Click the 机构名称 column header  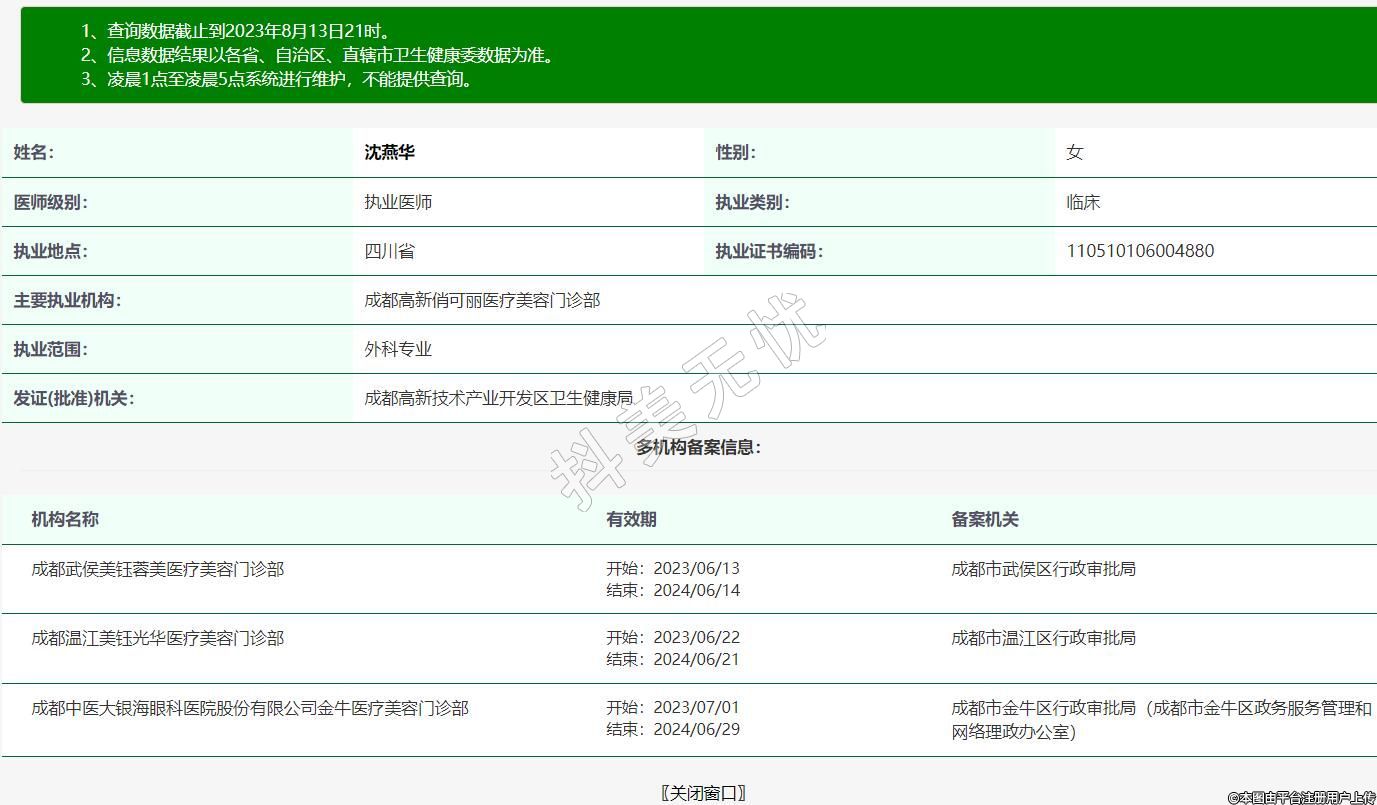65,519
